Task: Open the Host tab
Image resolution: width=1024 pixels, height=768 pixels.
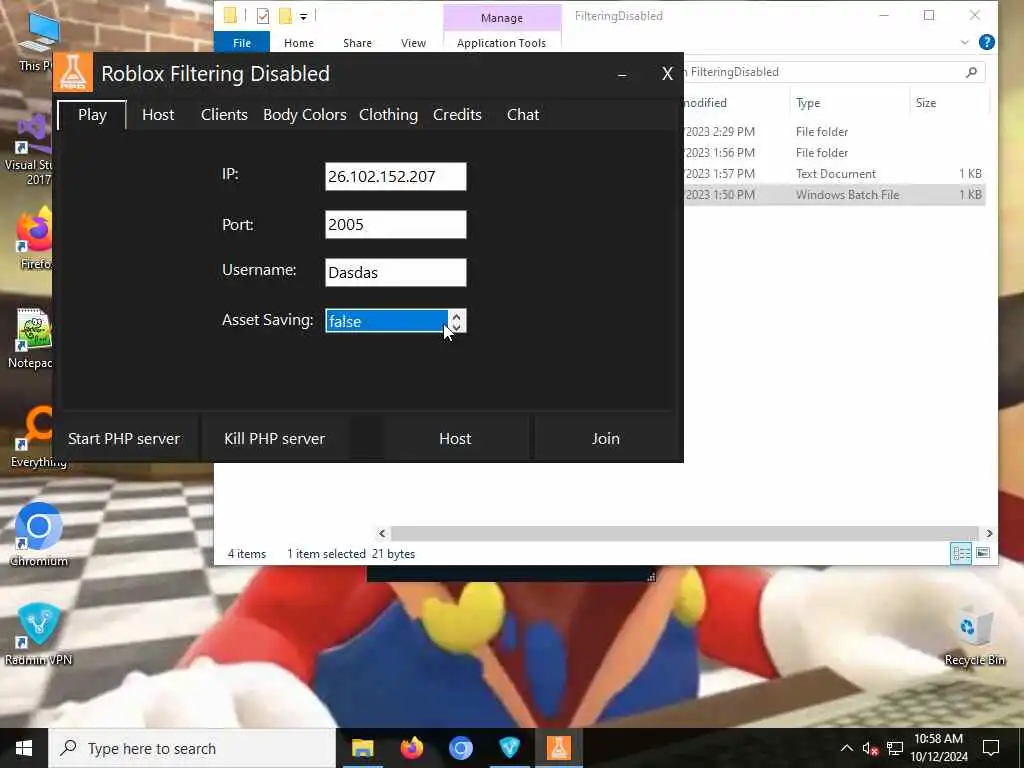Action: click(158, 115)
